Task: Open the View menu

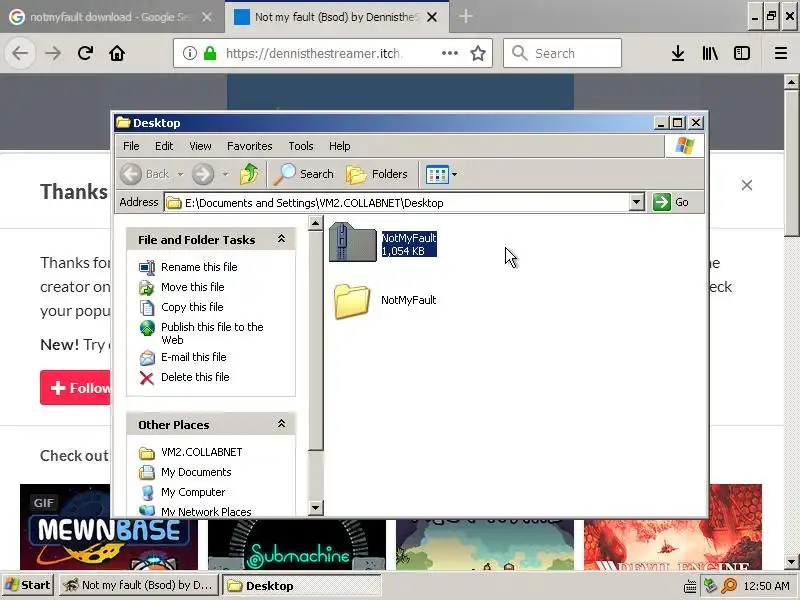Action: [200, 146]
